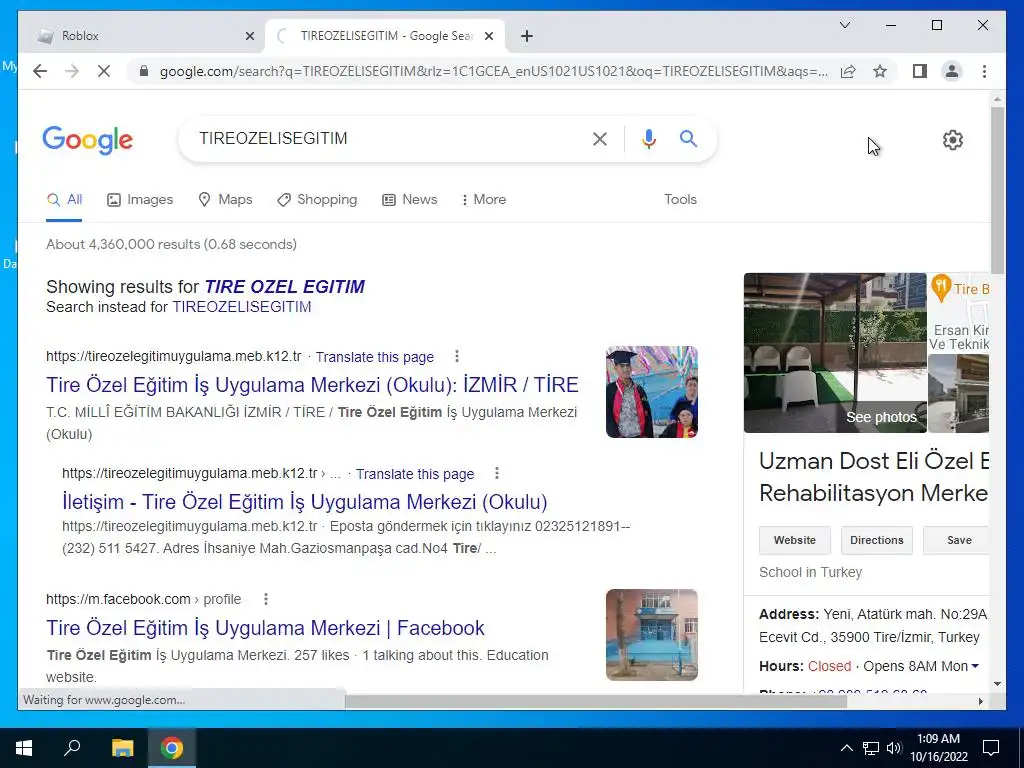
Task: Get Directions to the school
Action: (x=877, y=540)
